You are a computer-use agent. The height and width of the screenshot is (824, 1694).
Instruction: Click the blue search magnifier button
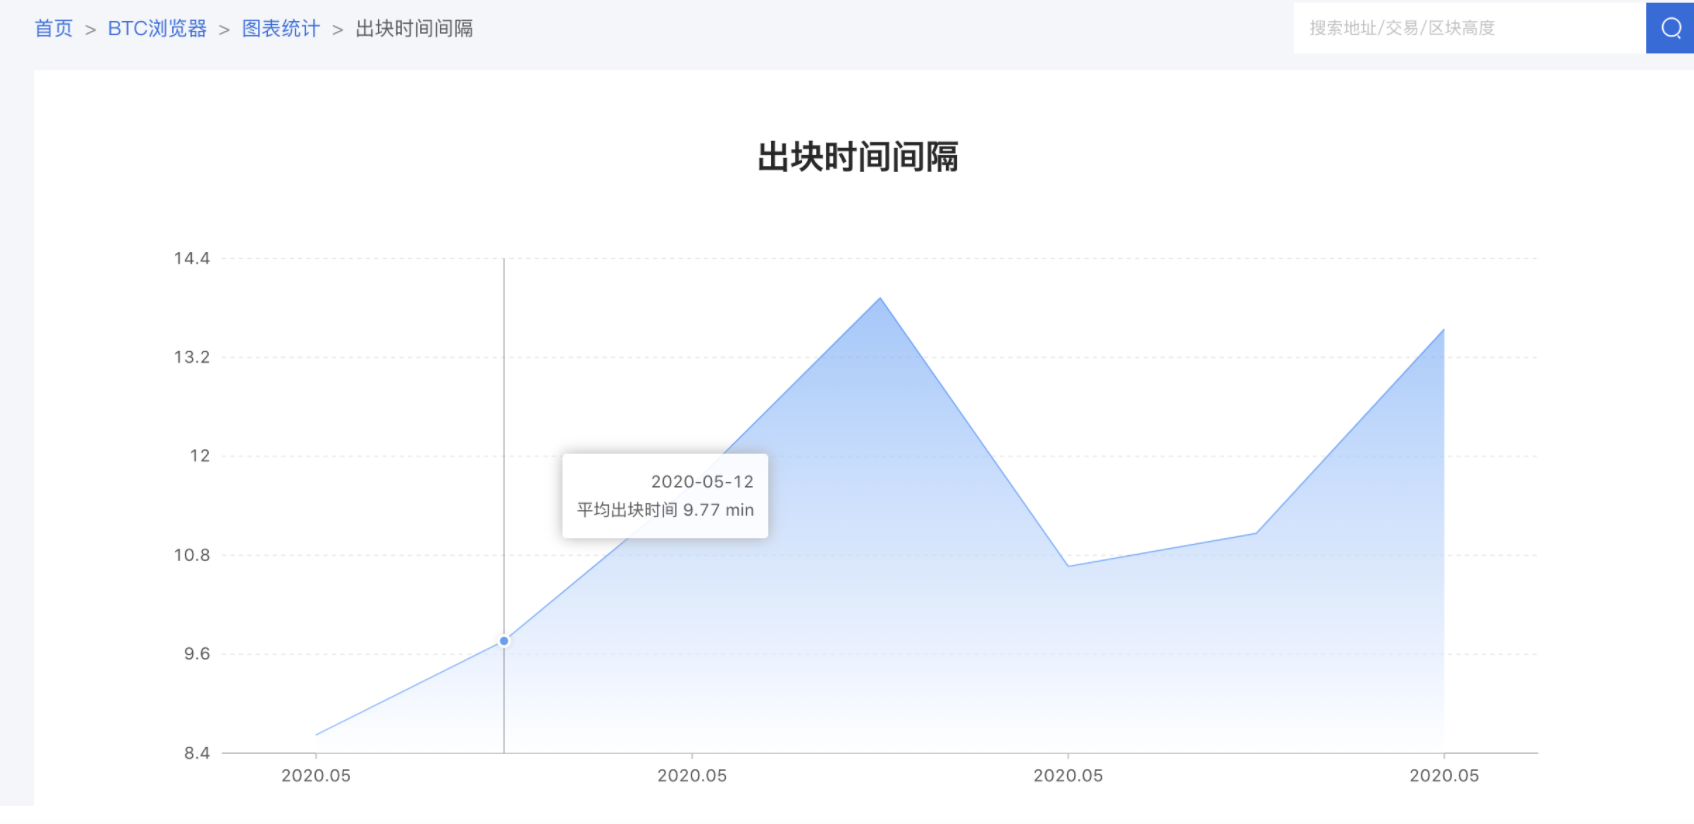pyautogui.click(x=1670, y=28)
